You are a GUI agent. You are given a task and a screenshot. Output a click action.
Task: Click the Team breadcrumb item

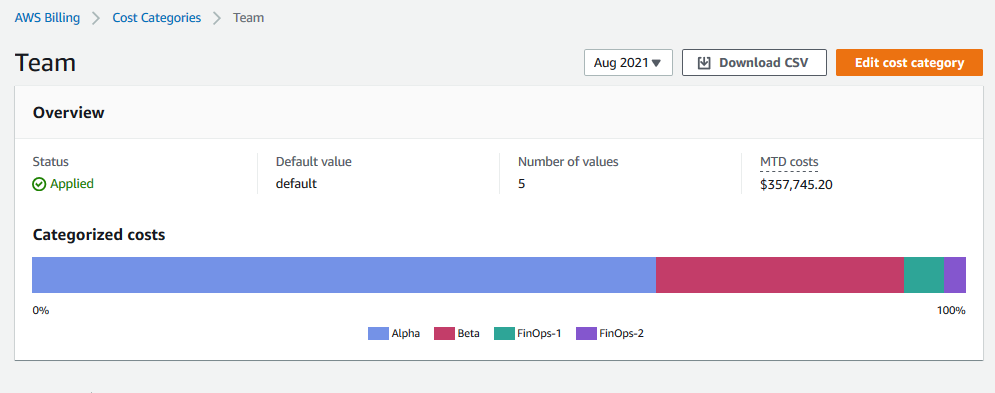[x=249, y=18]
